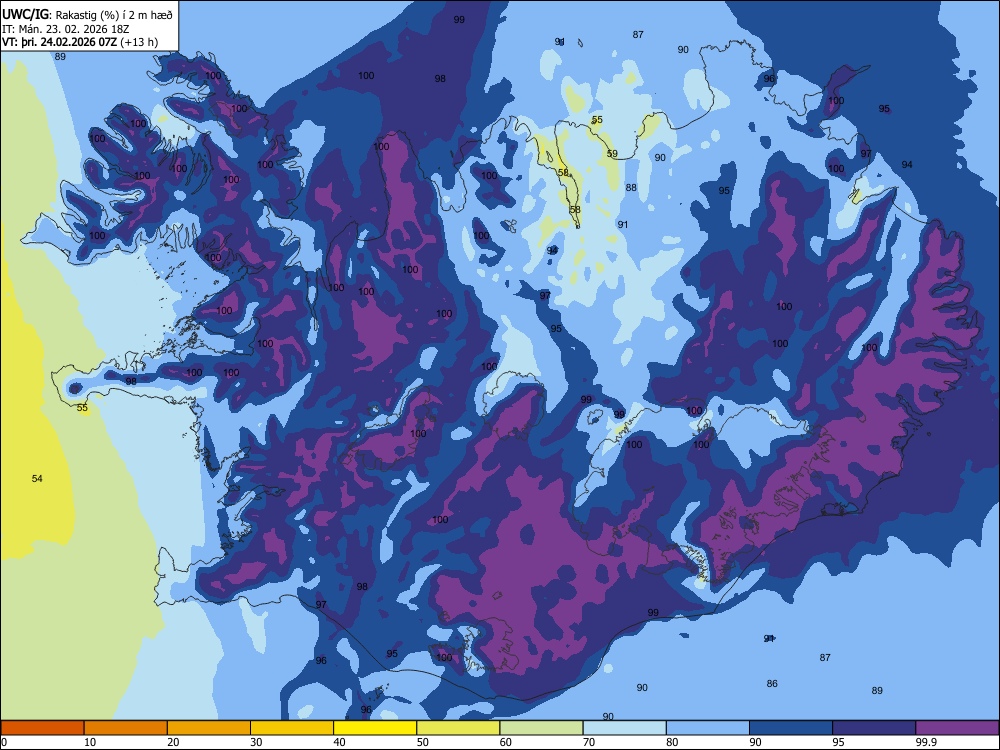Select the light blue 80–90 legend swatch
1000x750 pixels.
click(x=708, y=728)
